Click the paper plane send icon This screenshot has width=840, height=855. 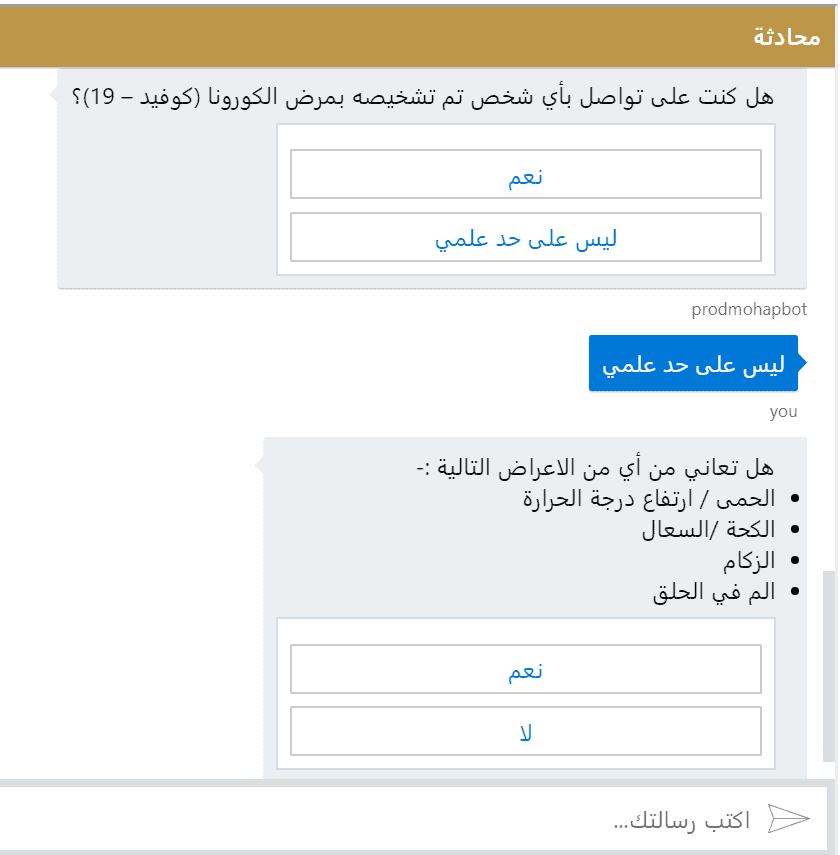[x=788, y=820]
